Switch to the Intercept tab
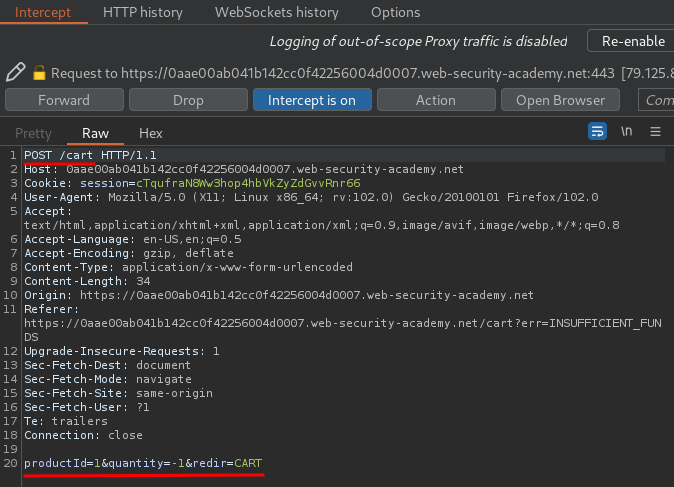 43,12
